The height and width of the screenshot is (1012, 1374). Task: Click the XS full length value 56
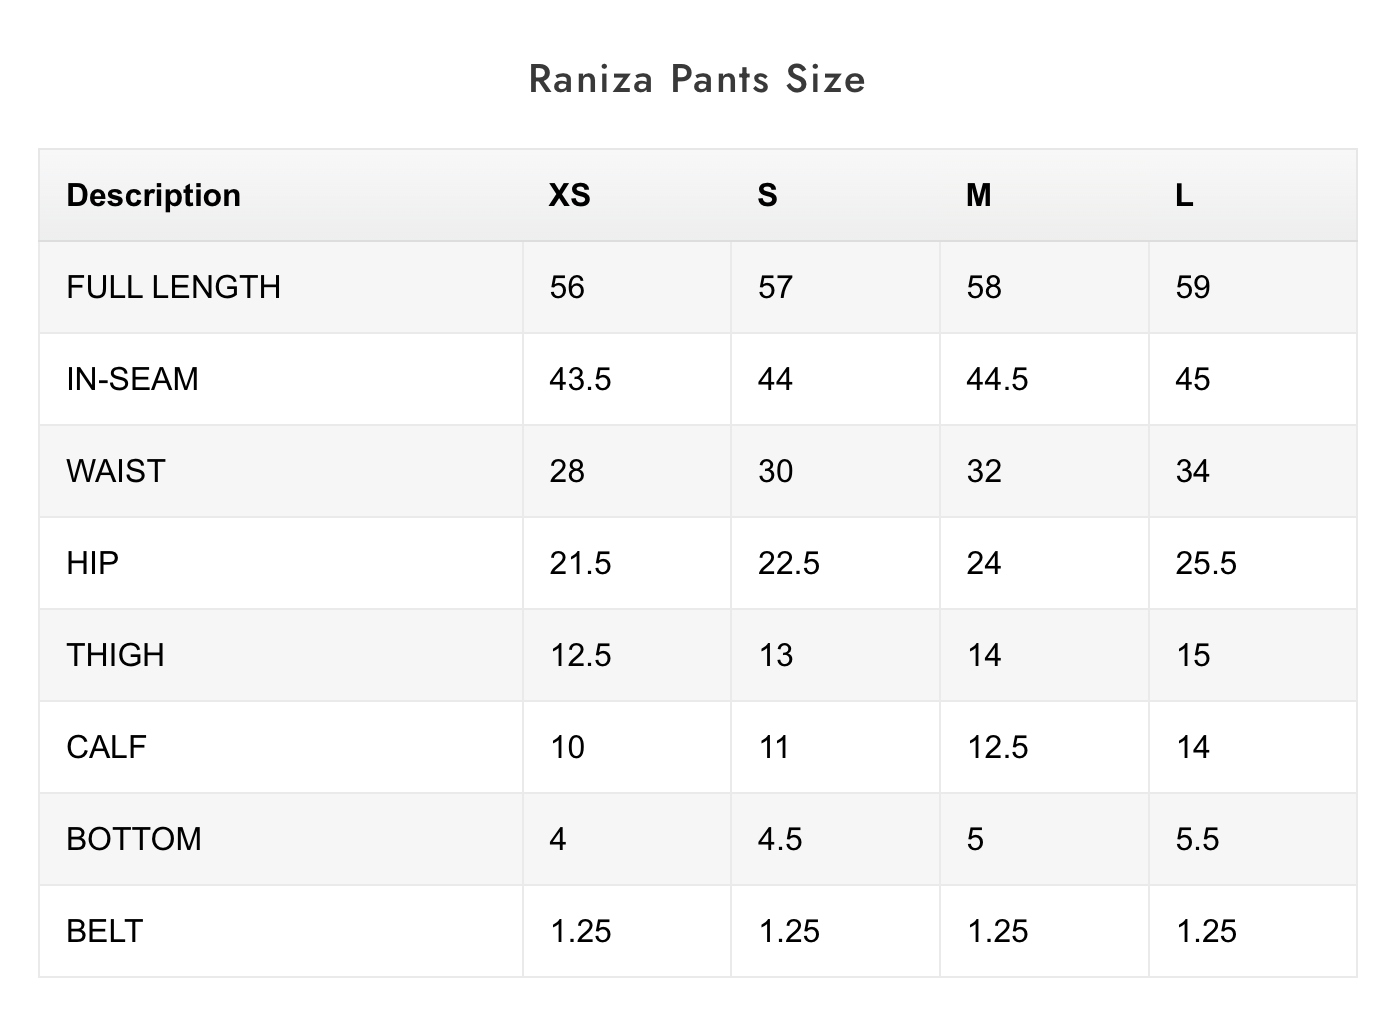pyautogui.click(x=566, y=287)
